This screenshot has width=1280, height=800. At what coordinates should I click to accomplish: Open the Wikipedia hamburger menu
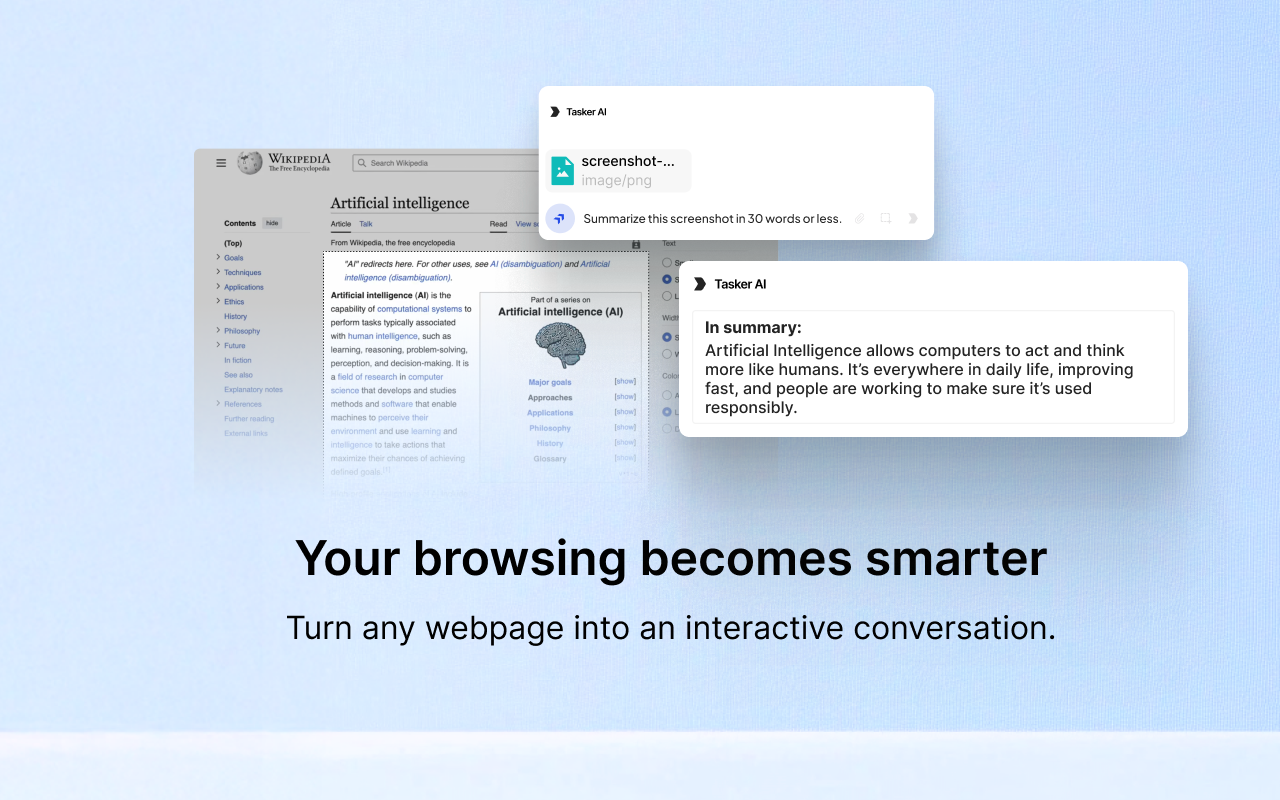221,163
